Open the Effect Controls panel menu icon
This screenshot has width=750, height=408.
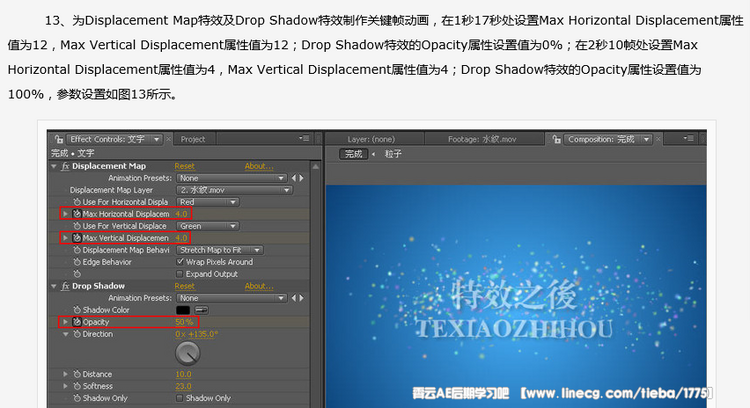(x=304, y=139)
